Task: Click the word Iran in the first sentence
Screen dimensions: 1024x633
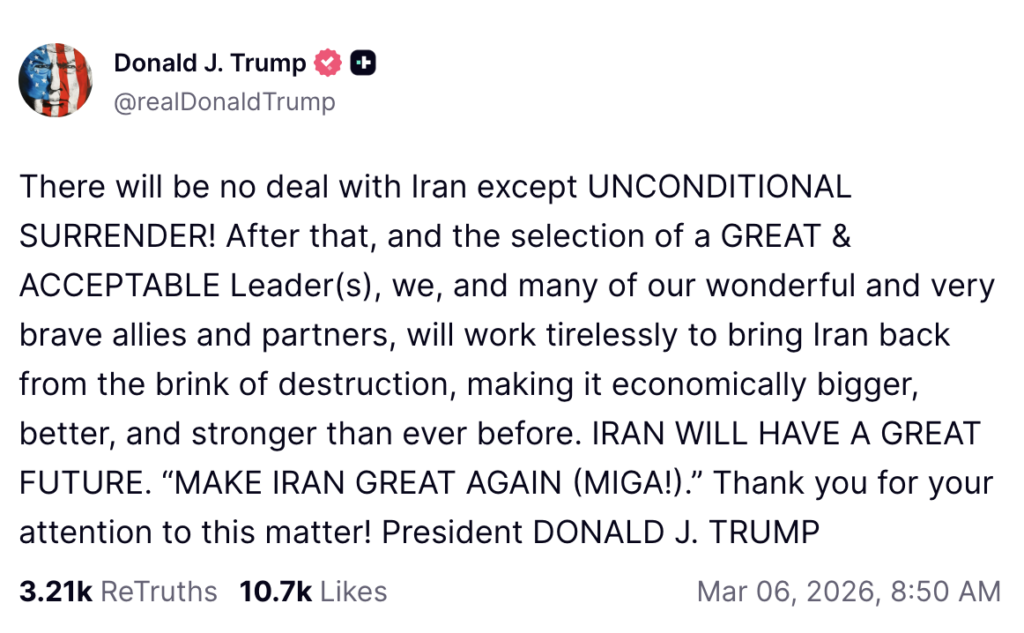Action: (x=437, y=186)
